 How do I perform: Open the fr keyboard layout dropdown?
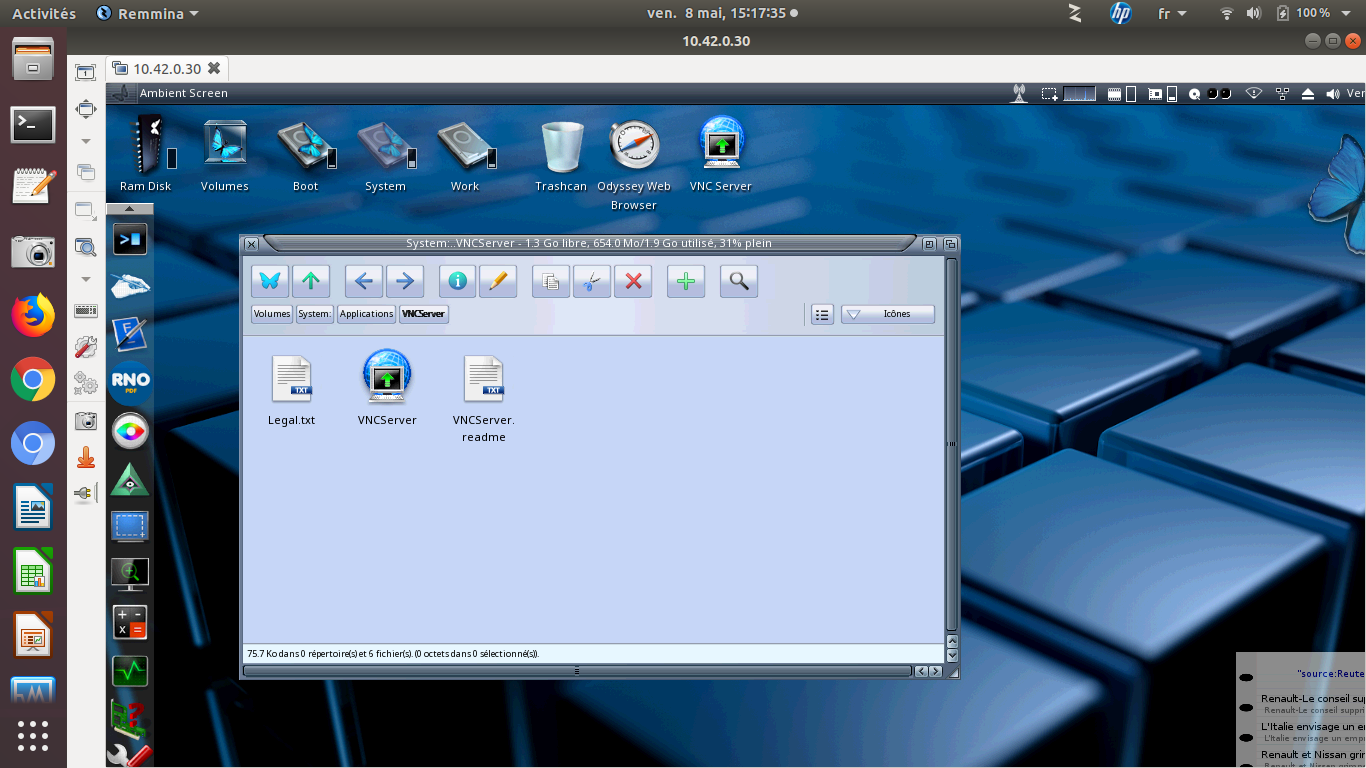(x=1172, y=13)
